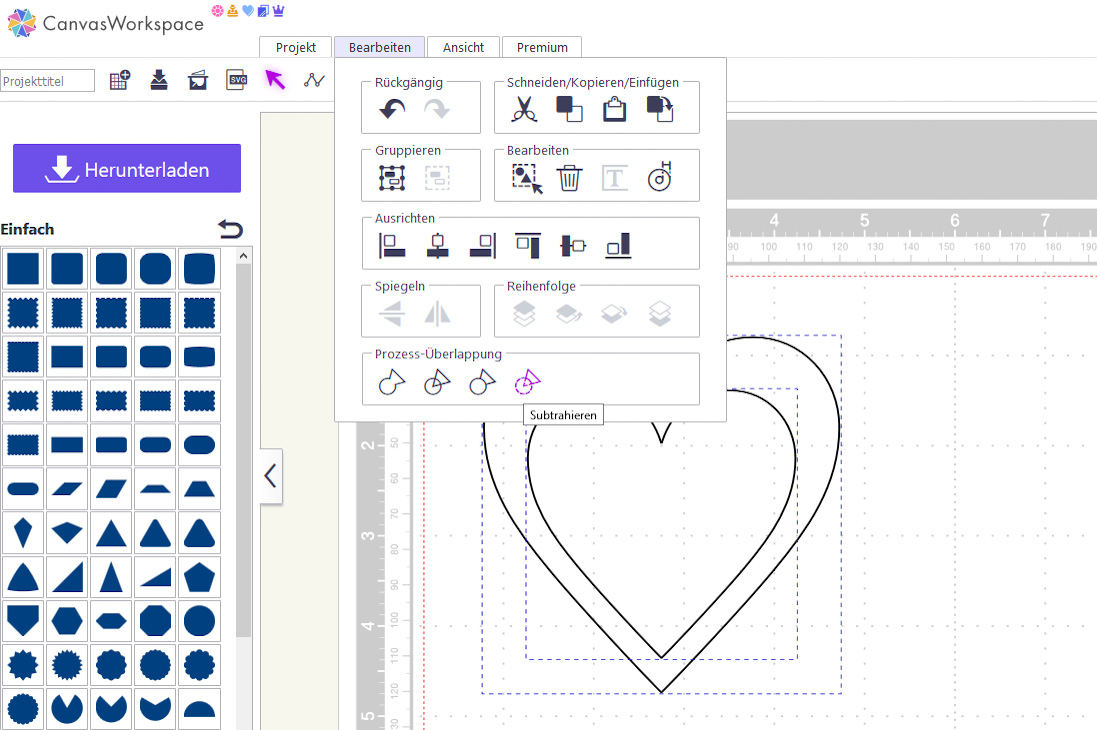The image size is (1097, 730).
Task: Click the SVG file icon in the toolbar
Action: pos(236,81)
